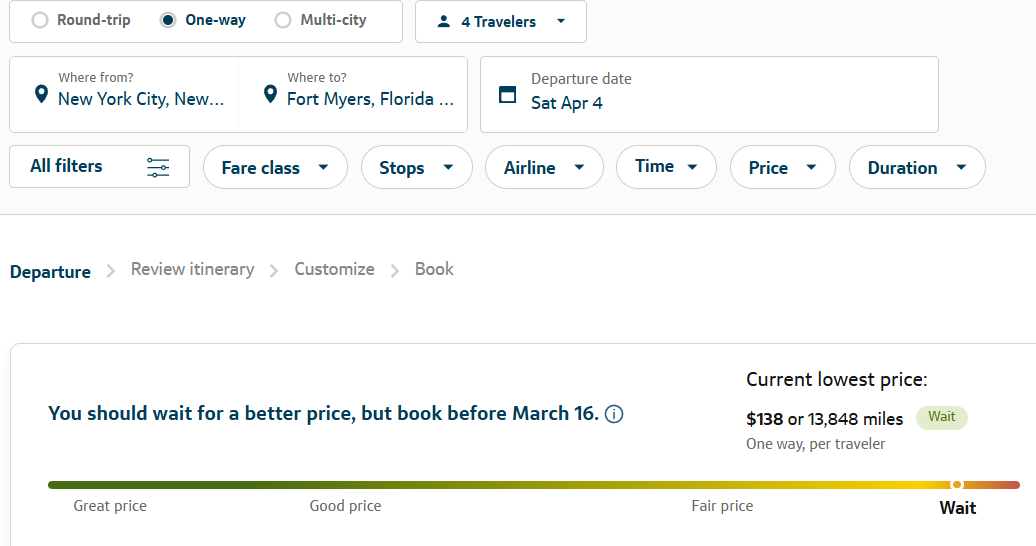Open the Duration filter dropdown
The height and width of the screenshot is (546, 1036).
[916, 168]
